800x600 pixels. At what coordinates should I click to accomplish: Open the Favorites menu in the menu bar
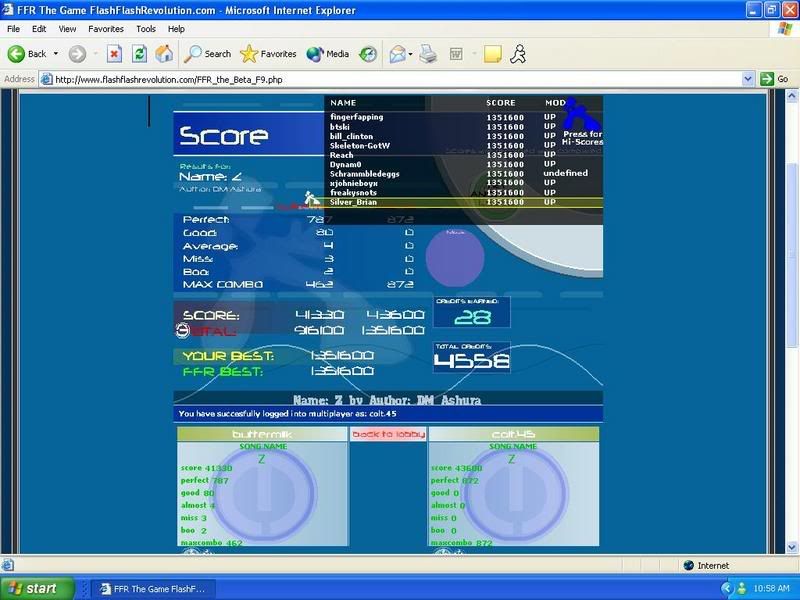tap(106, 29)
